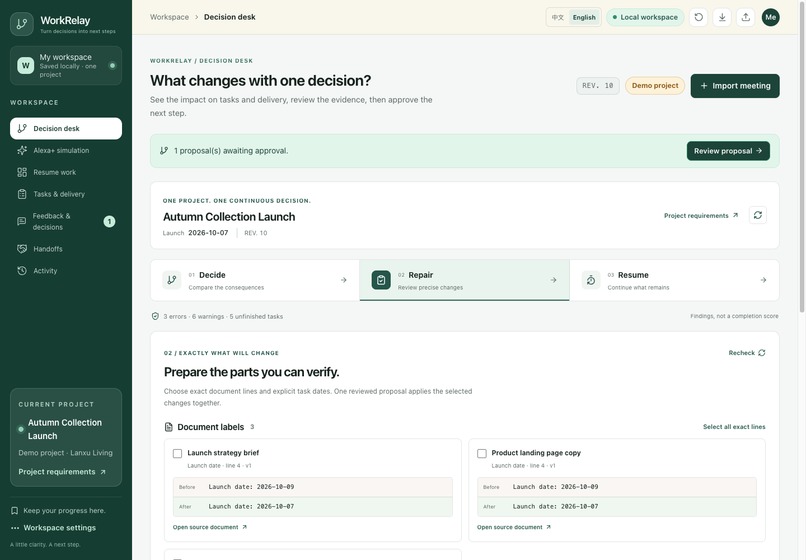The image size is (806, 560).
Task: Click Review proposal button
Action: [728, 151]
